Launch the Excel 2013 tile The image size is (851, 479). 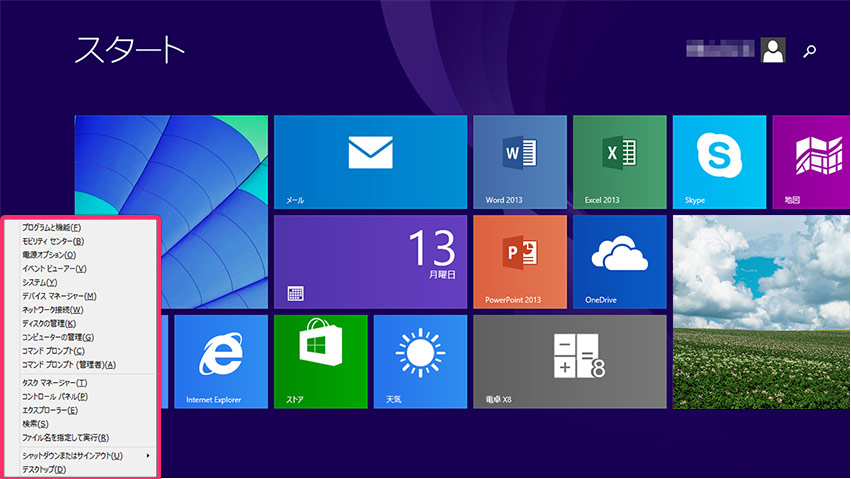pyautogui.click(x=620, y=162)
